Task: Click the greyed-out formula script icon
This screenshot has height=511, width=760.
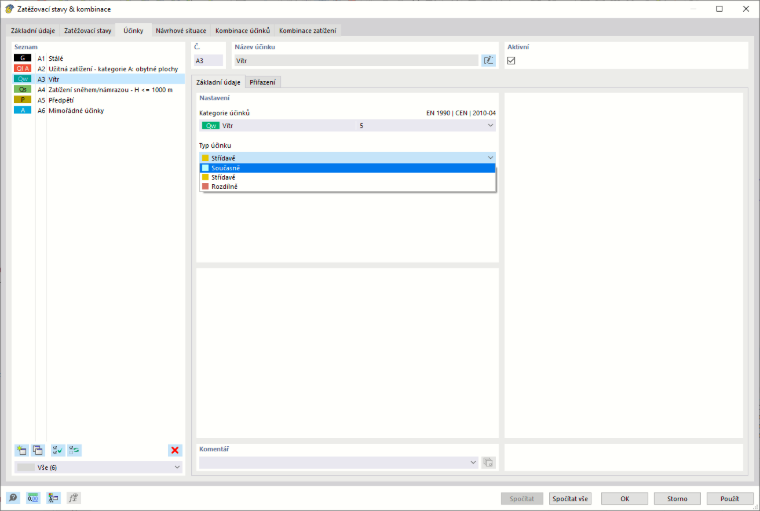Action: point(73,498)
